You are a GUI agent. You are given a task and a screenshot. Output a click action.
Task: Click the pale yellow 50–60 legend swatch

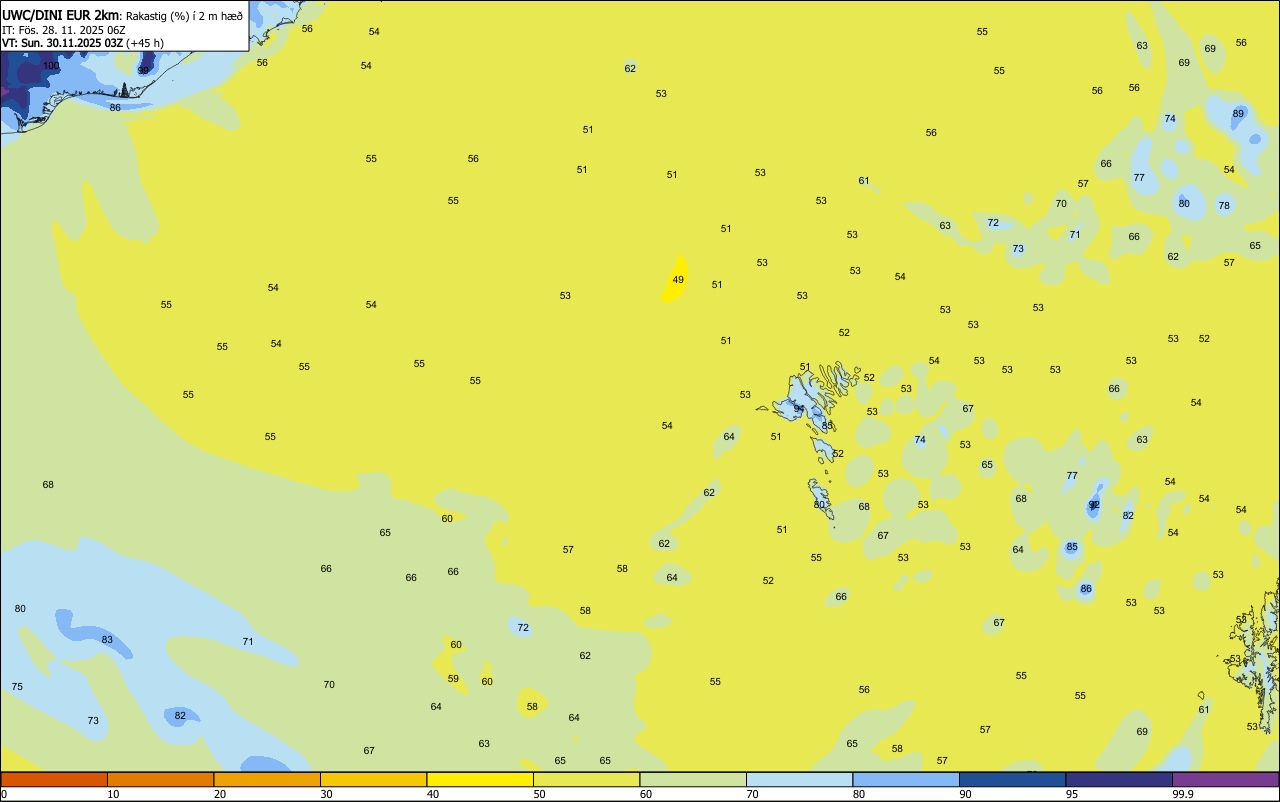tap(586, 779)
